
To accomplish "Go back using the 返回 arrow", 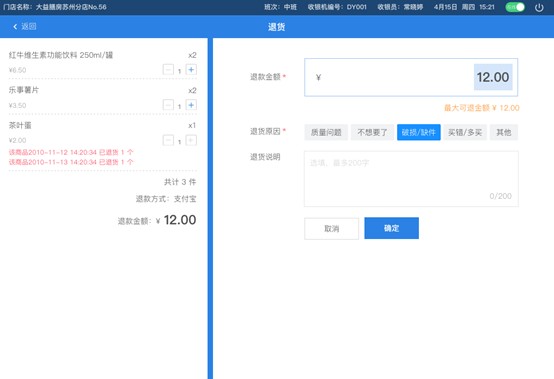I will [x=24, y=26].
